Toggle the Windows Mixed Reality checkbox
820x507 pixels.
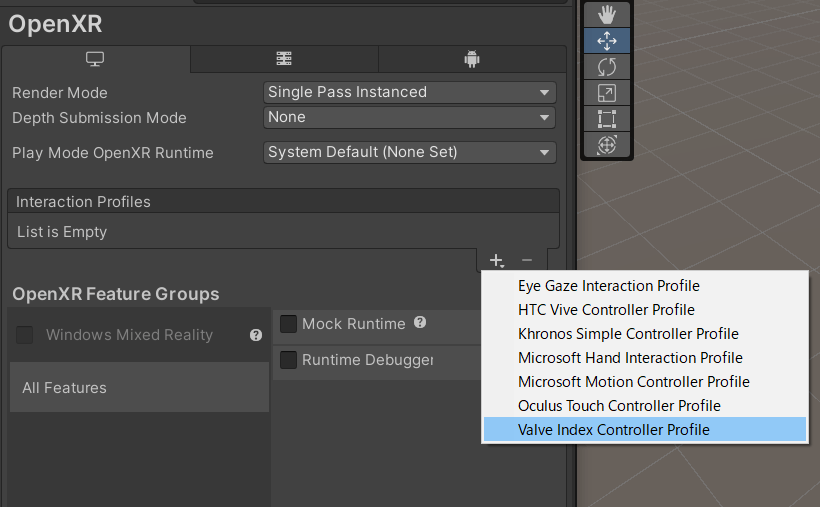coord(25,335)
